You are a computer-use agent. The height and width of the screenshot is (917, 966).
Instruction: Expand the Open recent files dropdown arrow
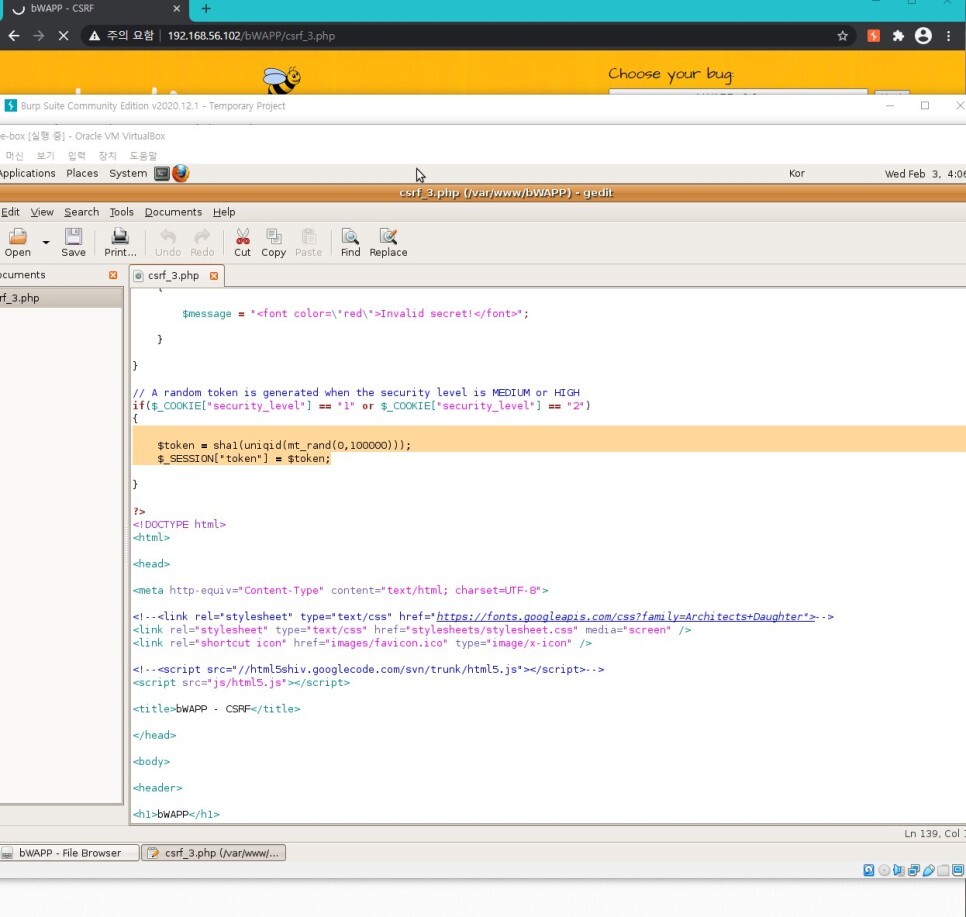[46, 242]
